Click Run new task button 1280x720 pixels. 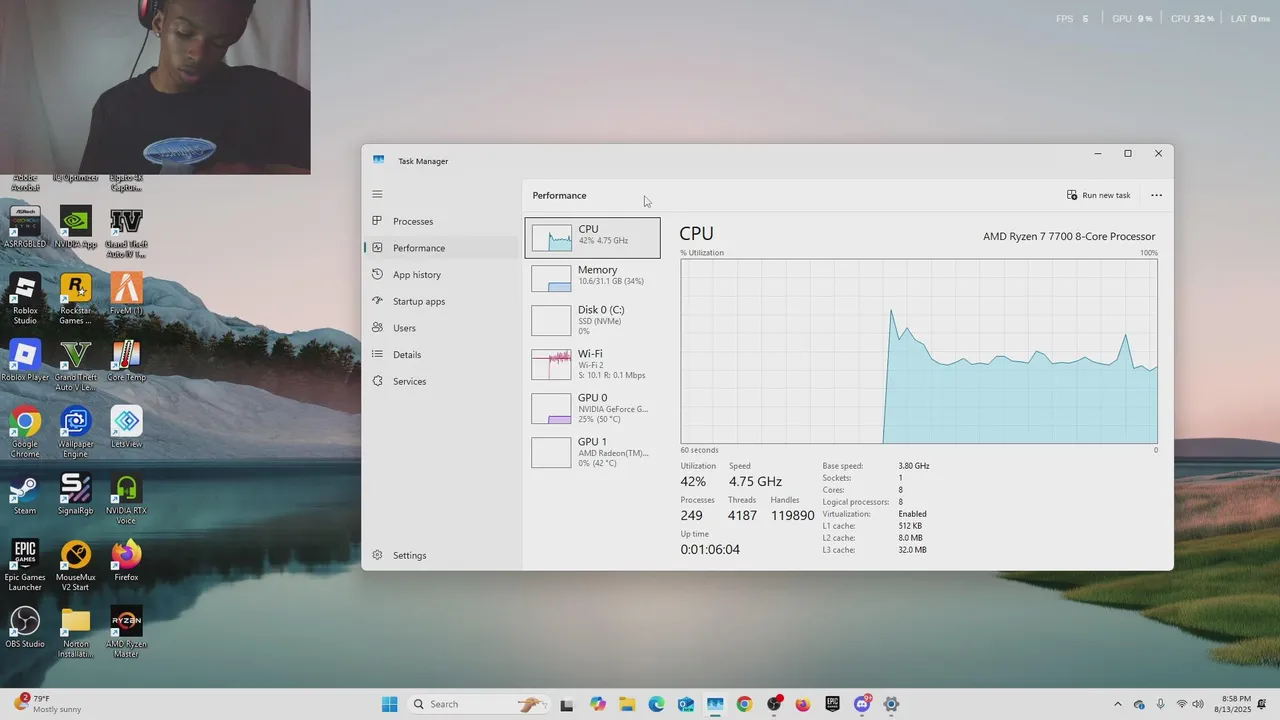1099,195
